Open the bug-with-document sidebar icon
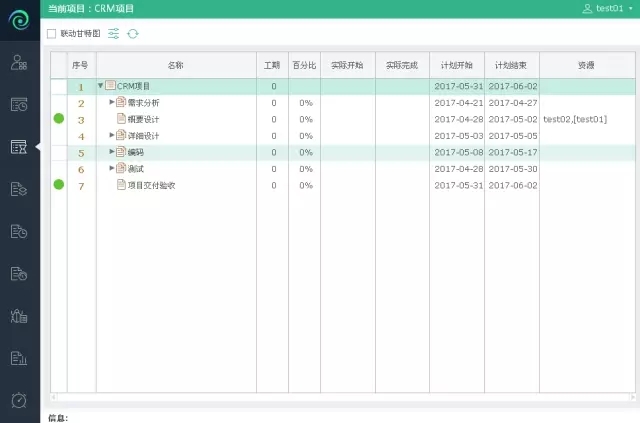640x423 pixels. [19, 316]
